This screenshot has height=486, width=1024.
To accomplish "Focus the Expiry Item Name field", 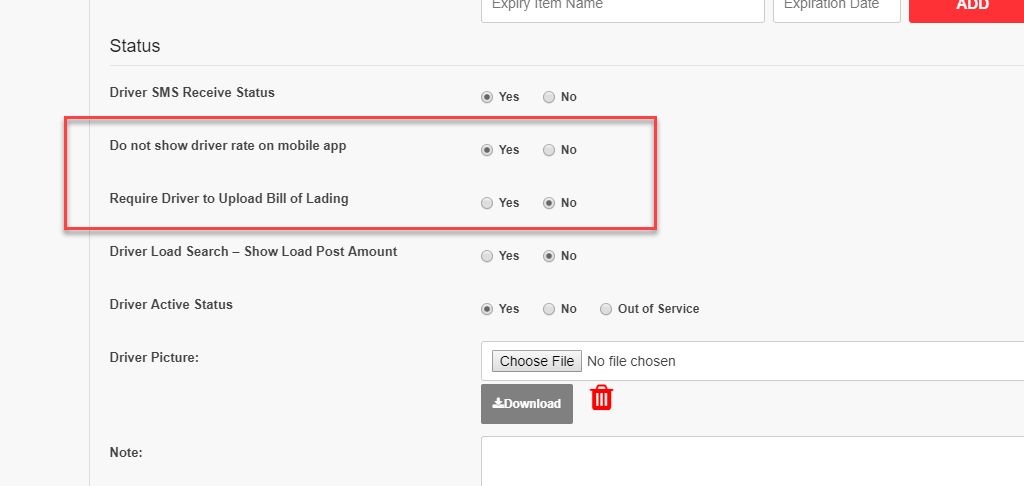I will point(623,8).
